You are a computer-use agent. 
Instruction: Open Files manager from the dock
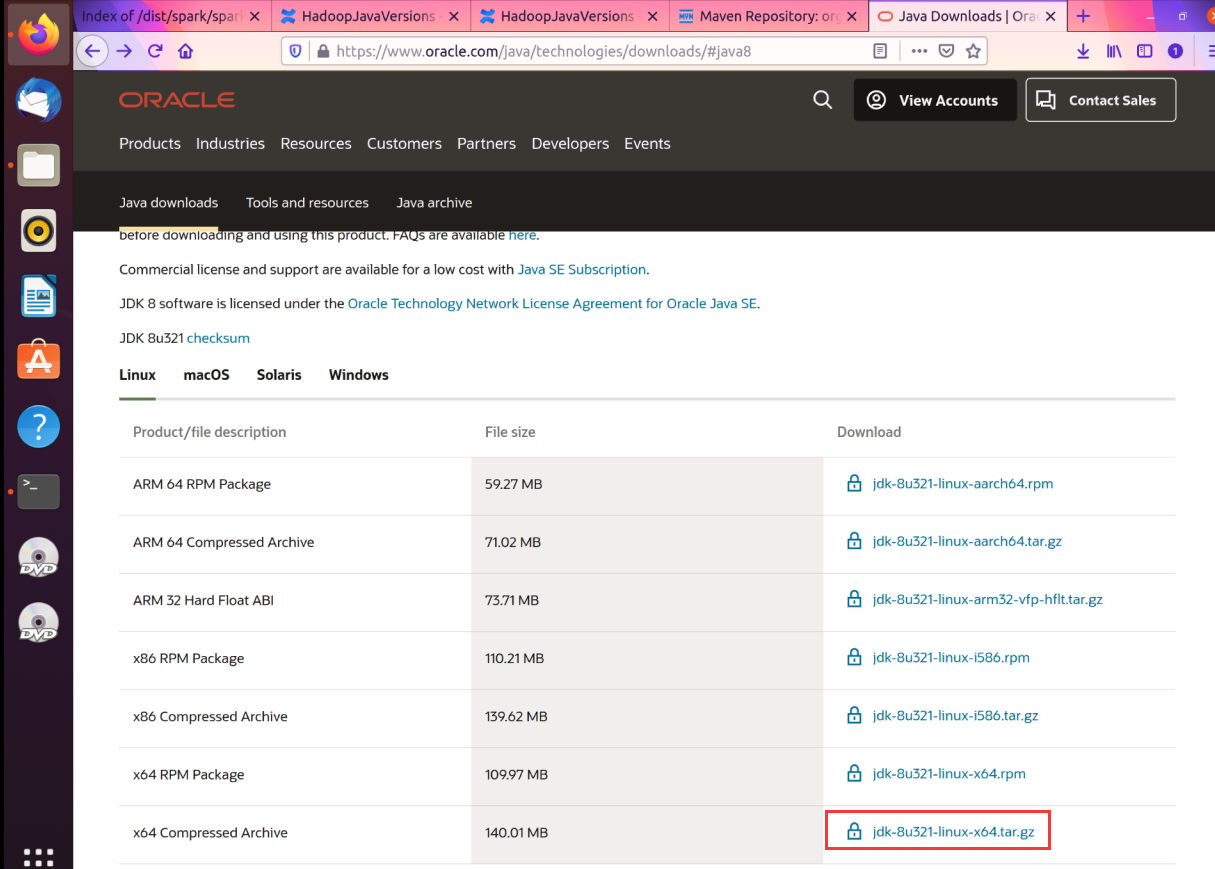39,166
